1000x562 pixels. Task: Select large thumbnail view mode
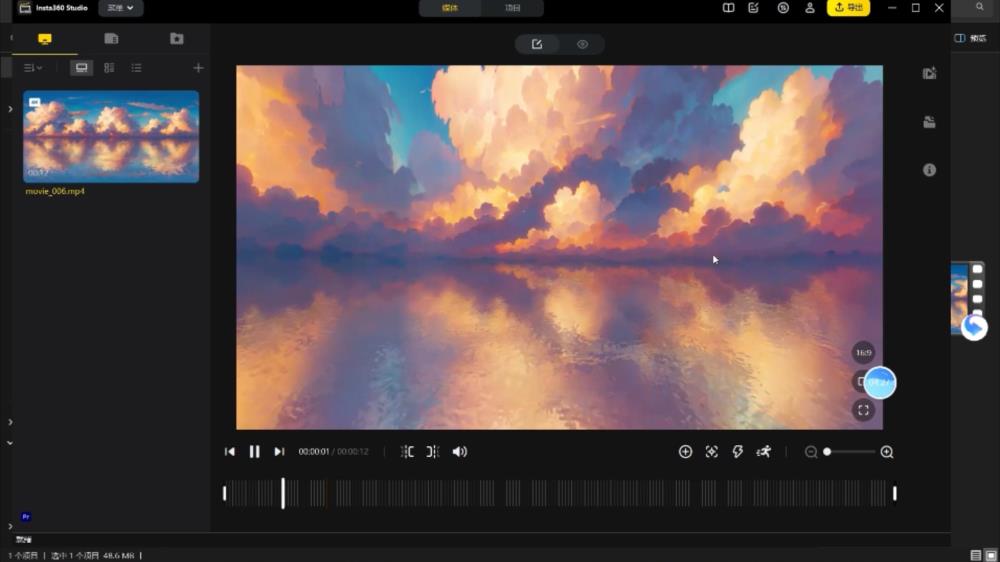point(81,68)
